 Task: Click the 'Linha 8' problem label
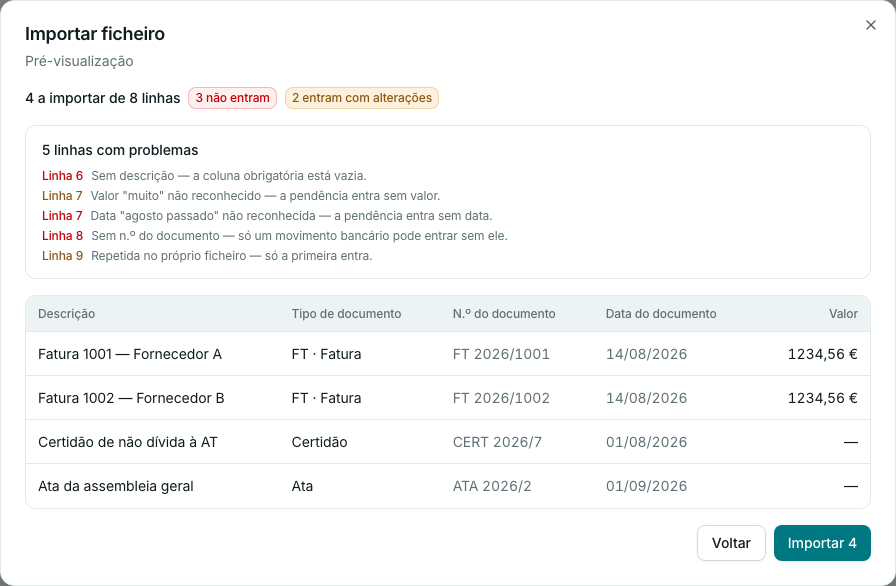(62, 236)
